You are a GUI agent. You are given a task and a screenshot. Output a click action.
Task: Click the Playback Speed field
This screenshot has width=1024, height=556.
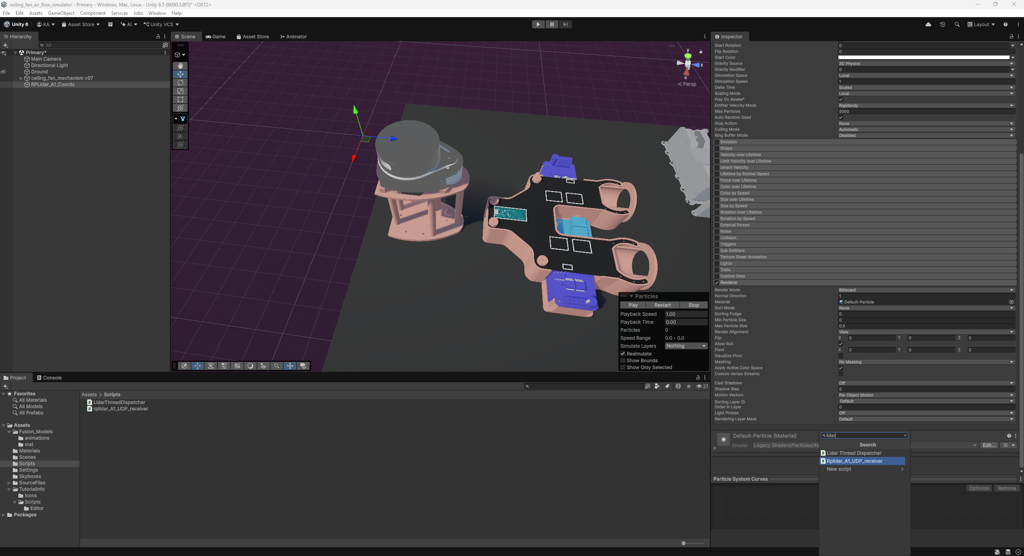[x=685, y=314]
